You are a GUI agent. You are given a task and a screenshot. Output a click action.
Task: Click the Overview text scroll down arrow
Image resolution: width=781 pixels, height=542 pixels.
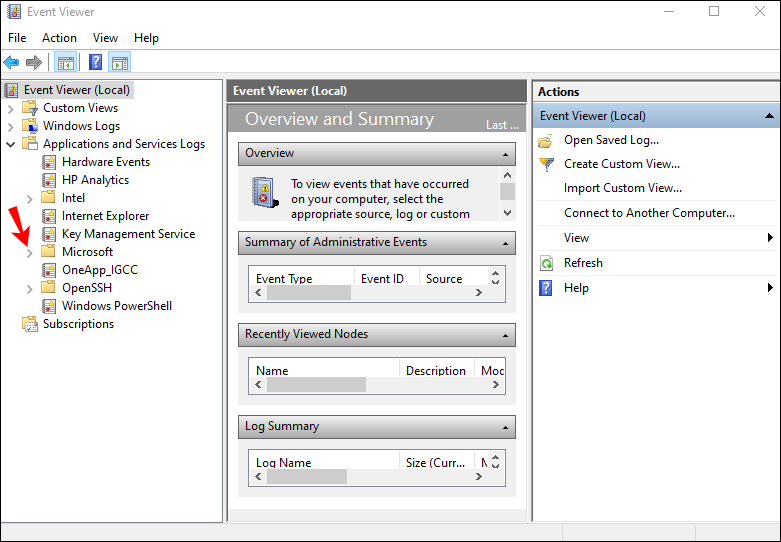(x=507, y=212)
